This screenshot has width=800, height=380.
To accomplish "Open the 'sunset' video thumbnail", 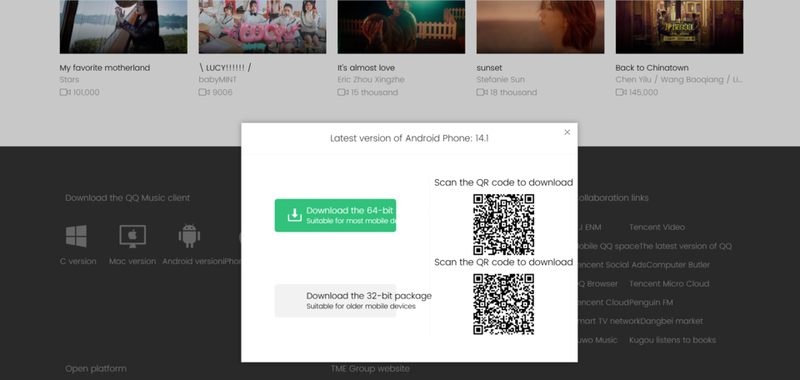I will click(540, 27).
